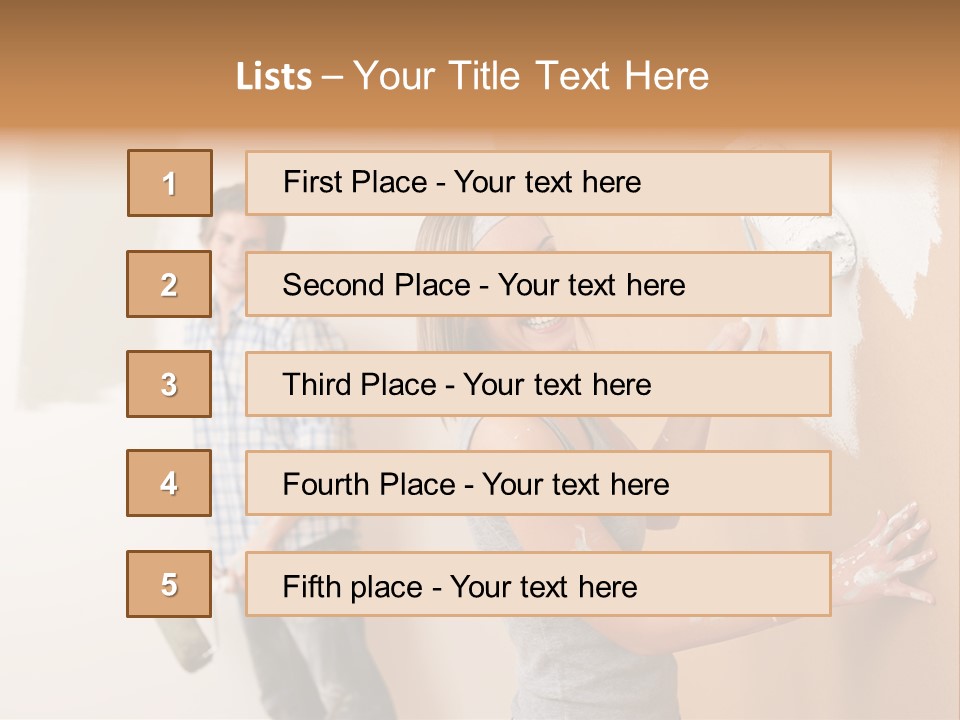Click the "Fifth place - Your text here" bar
960x720 pixels.
538,584
